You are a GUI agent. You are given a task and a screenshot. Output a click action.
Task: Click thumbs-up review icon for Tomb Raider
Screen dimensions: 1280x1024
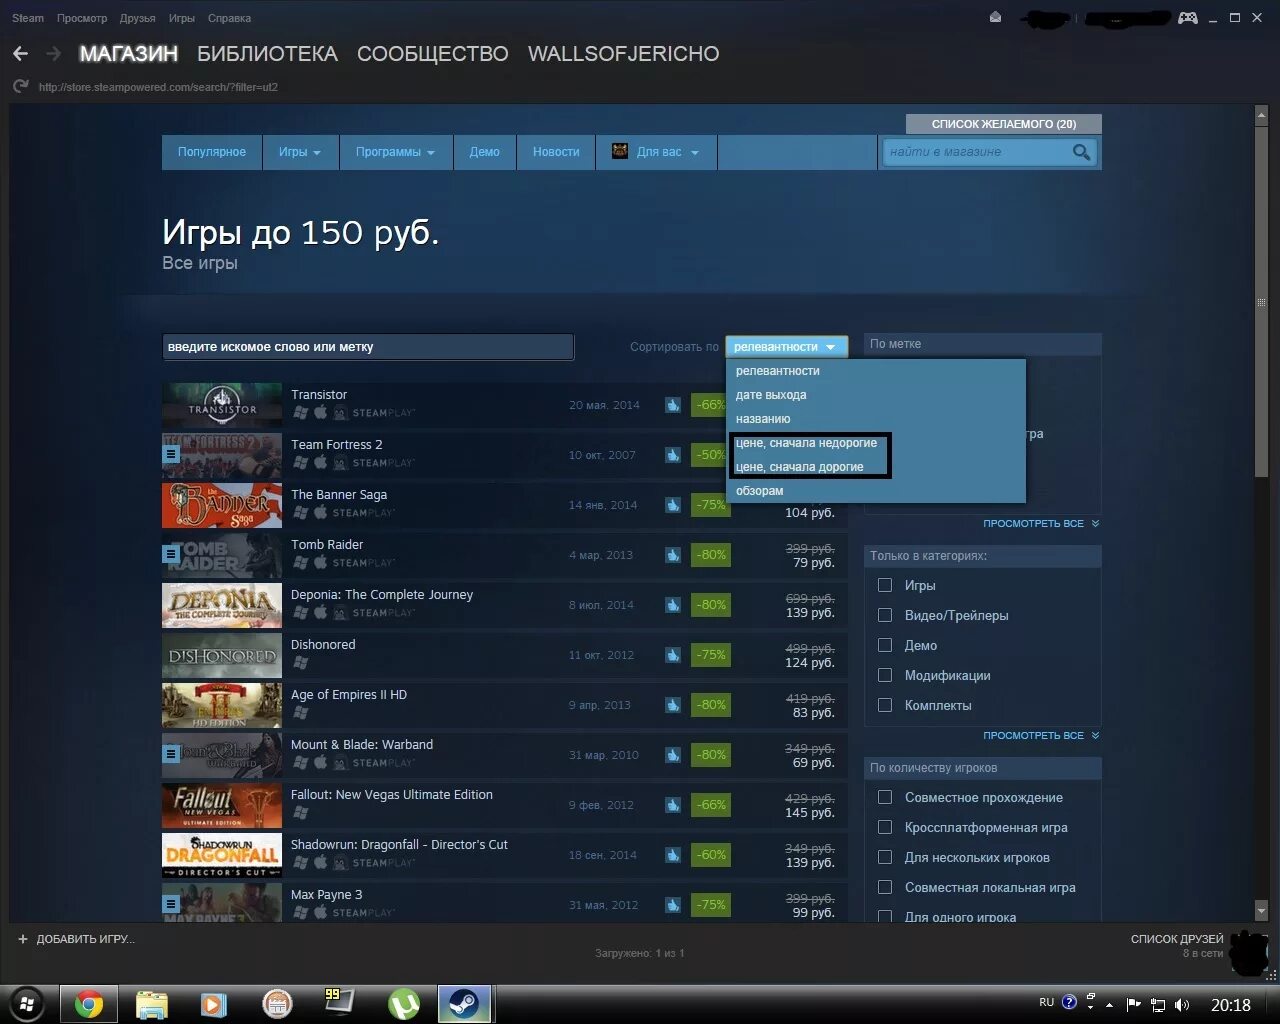point(673,555)
